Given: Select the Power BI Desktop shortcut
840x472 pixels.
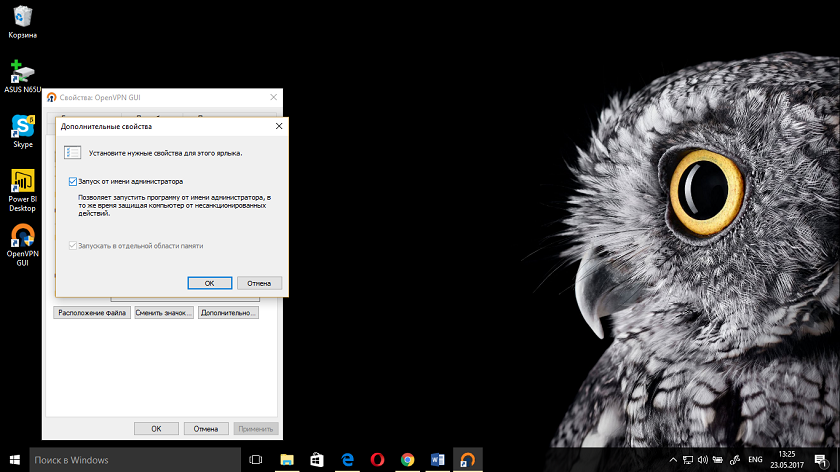Looking at the screenshot, I should pyautogui.click(x=22, y=190).
